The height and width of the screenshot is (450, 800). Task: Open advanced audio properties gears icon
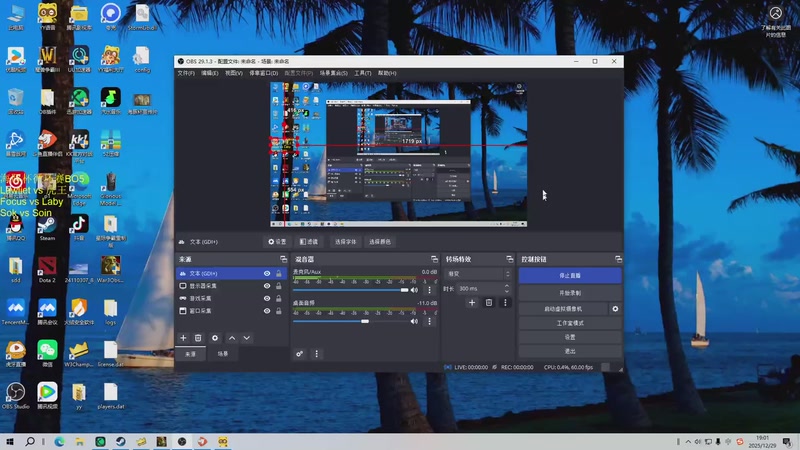point(299,354)
